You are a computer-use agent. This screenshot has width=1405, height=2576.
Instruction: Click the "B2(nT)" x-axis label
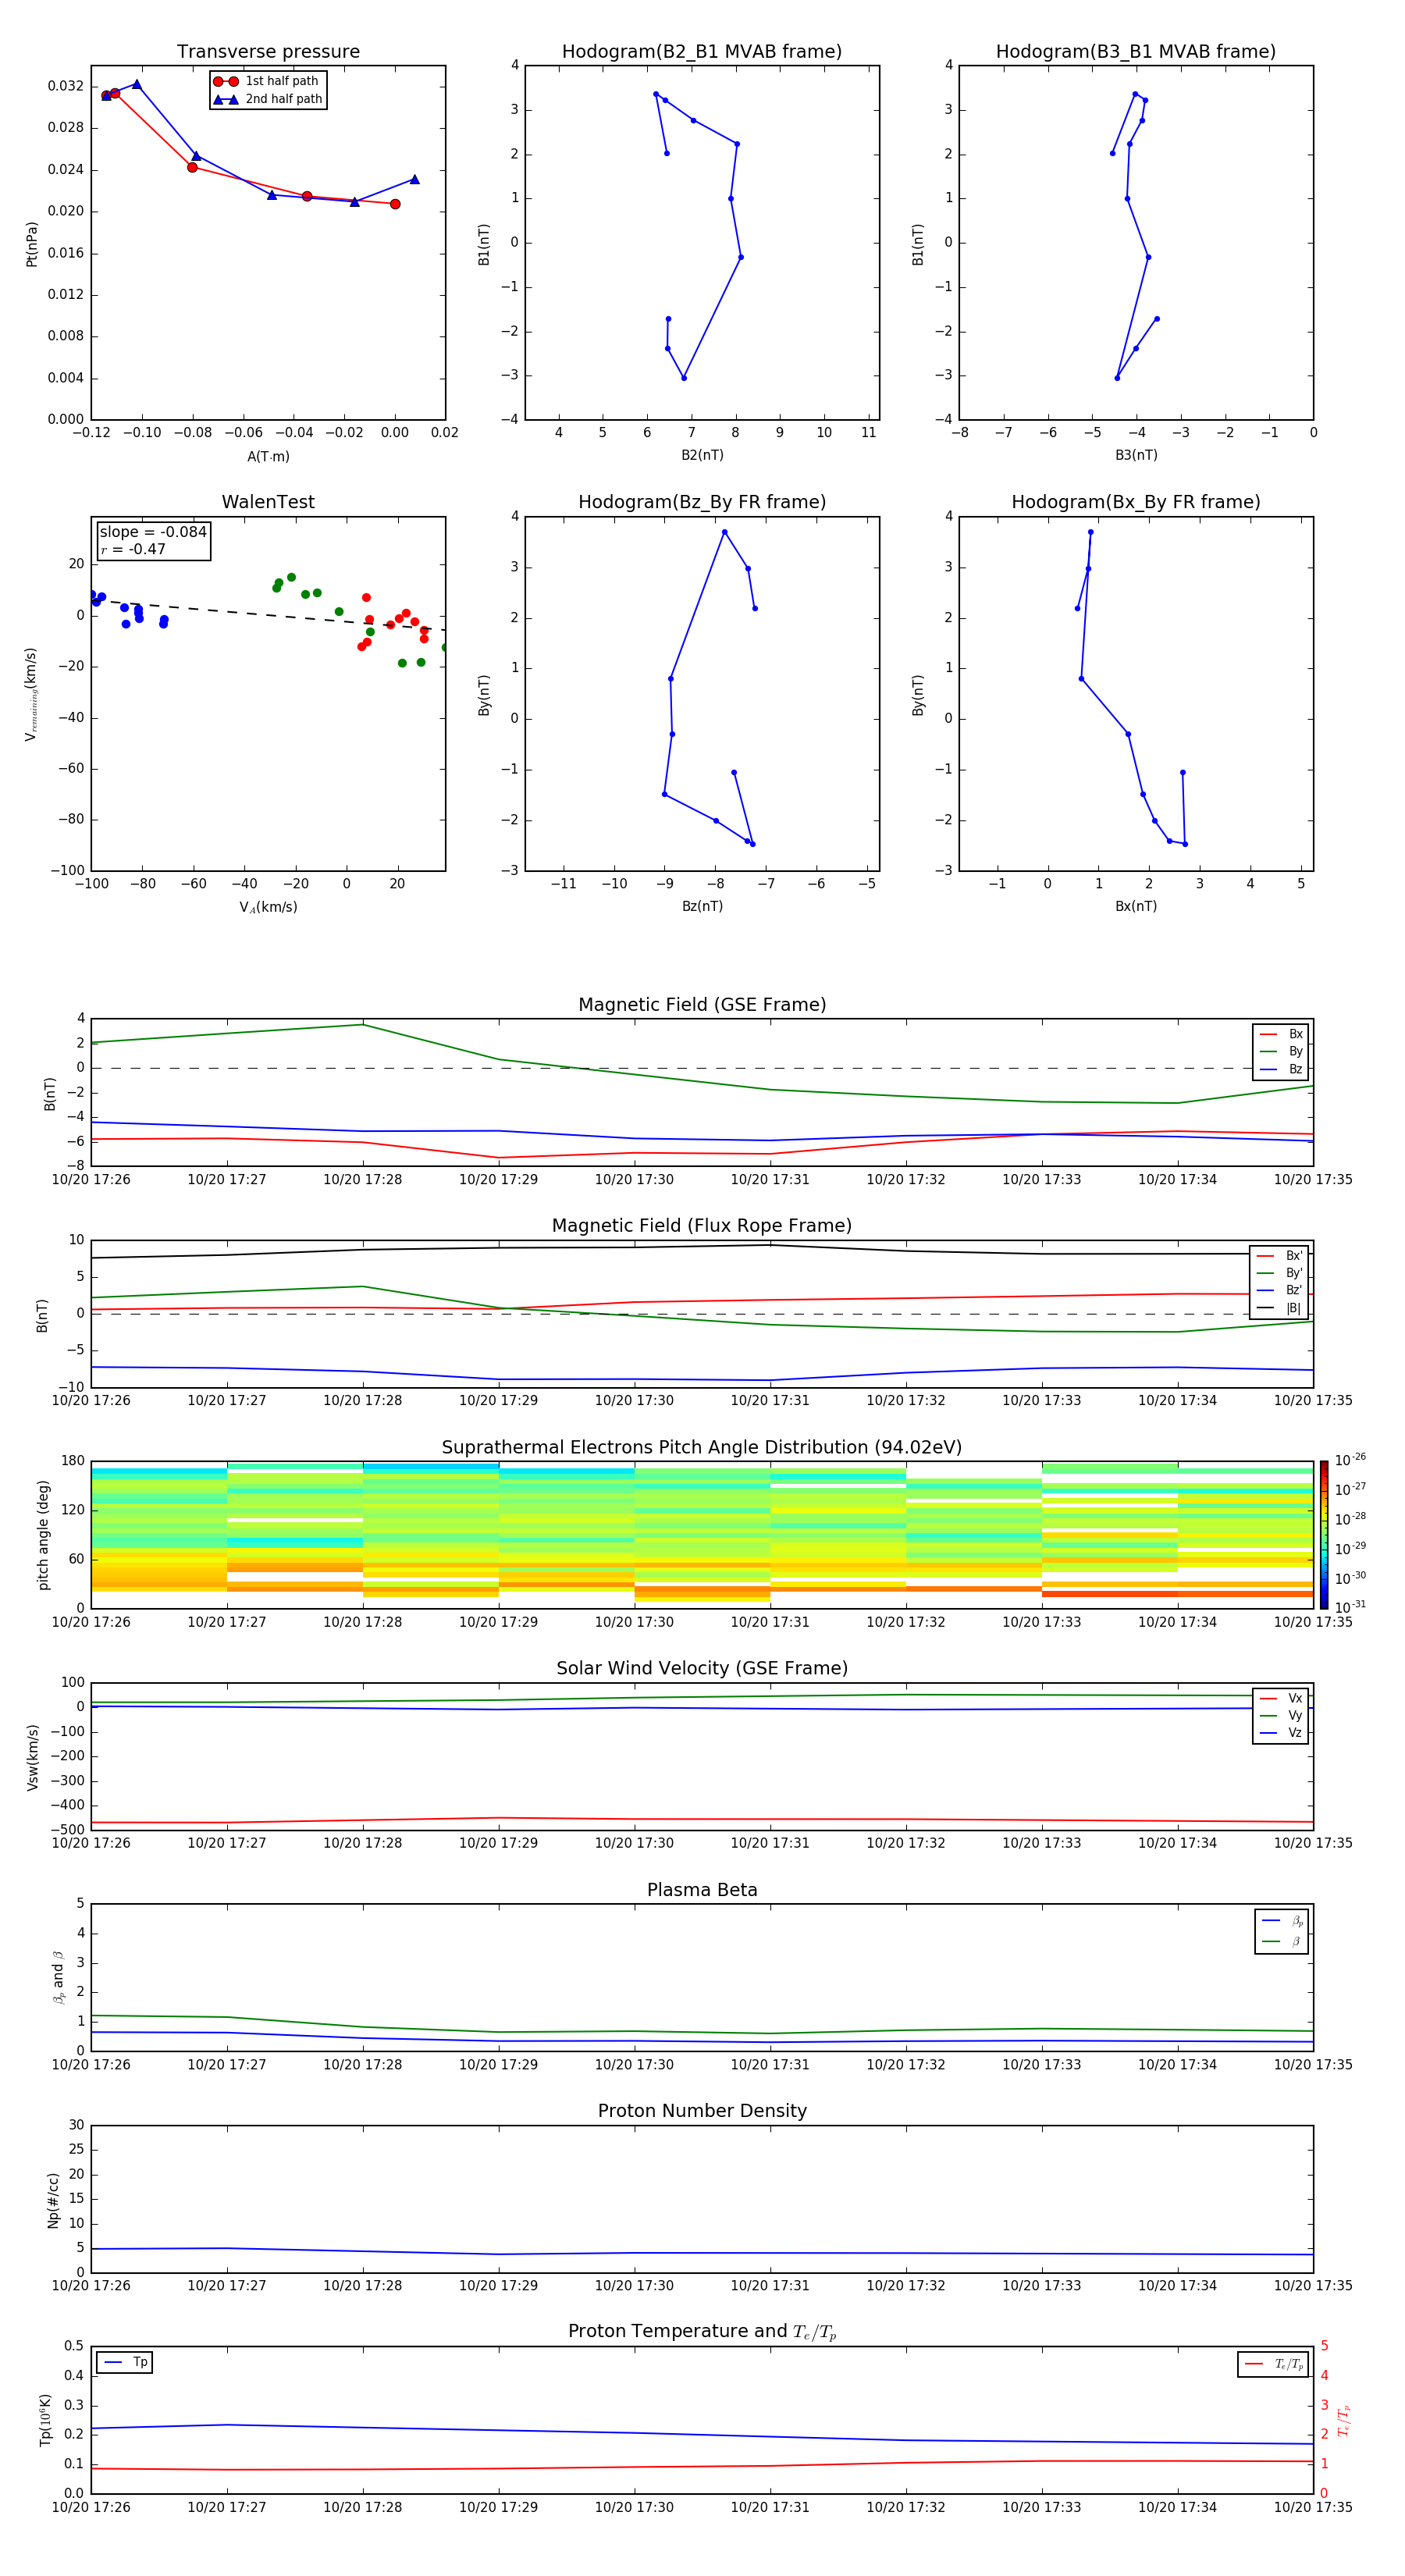[x=702, y=455]
